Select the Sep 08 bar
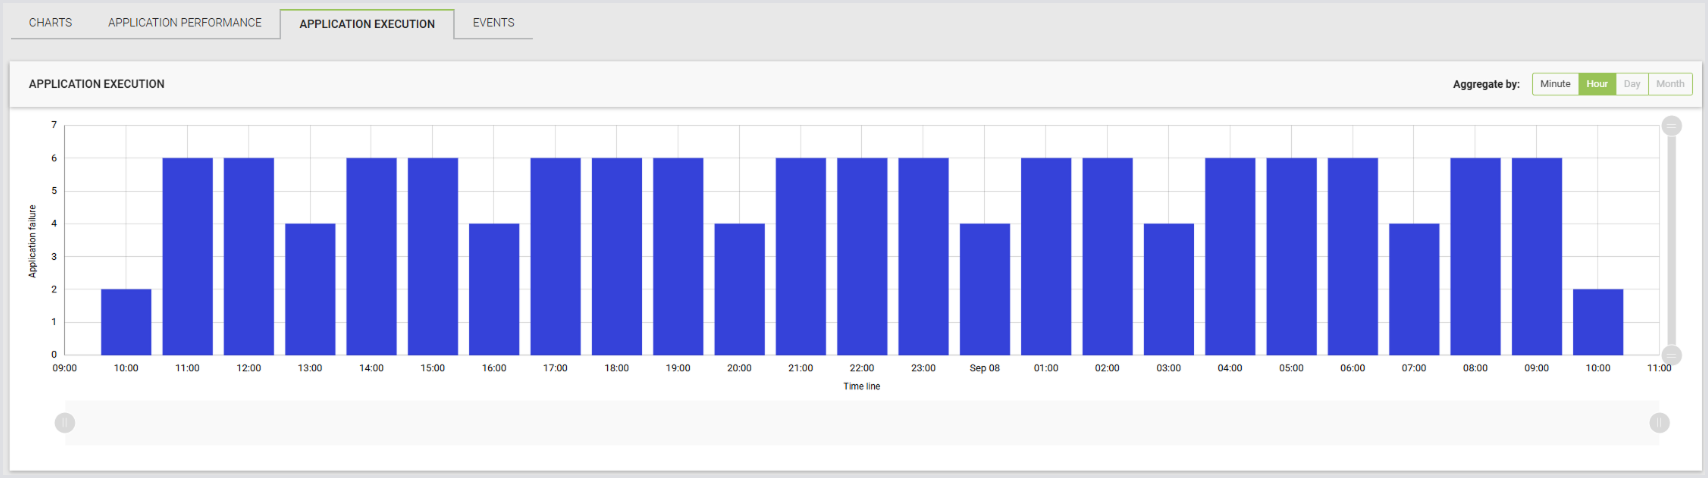Screen dimensions: 1708x478 (x=985, y=289)
